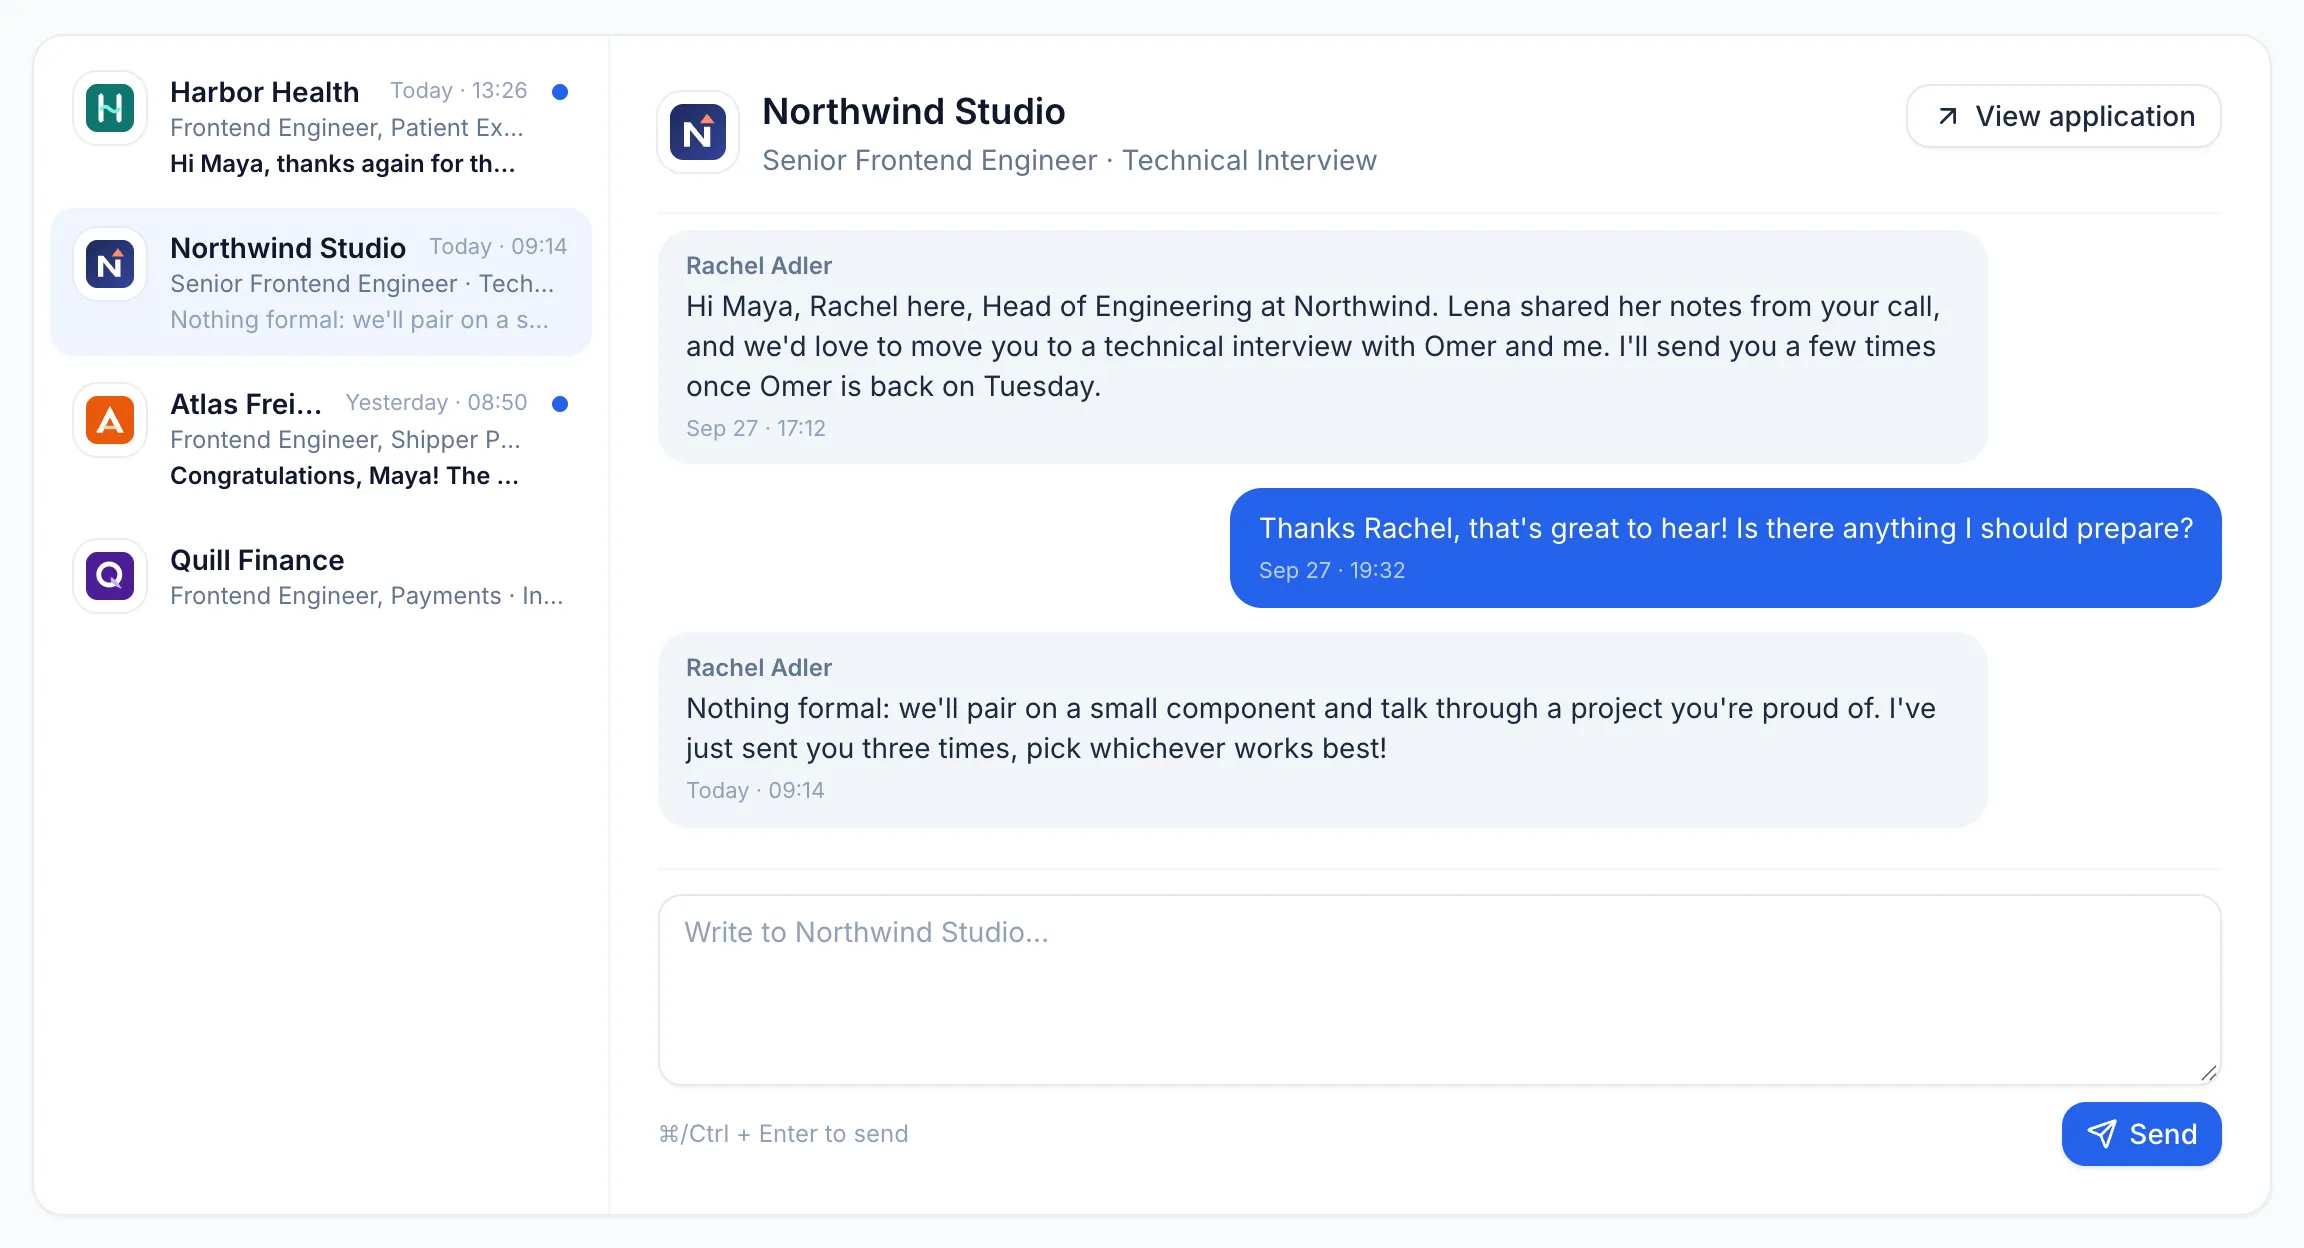The height and width of the screenshot is (1248, 2304).
Task: Send the message with Send button
Action: tap(2142, 1134)
